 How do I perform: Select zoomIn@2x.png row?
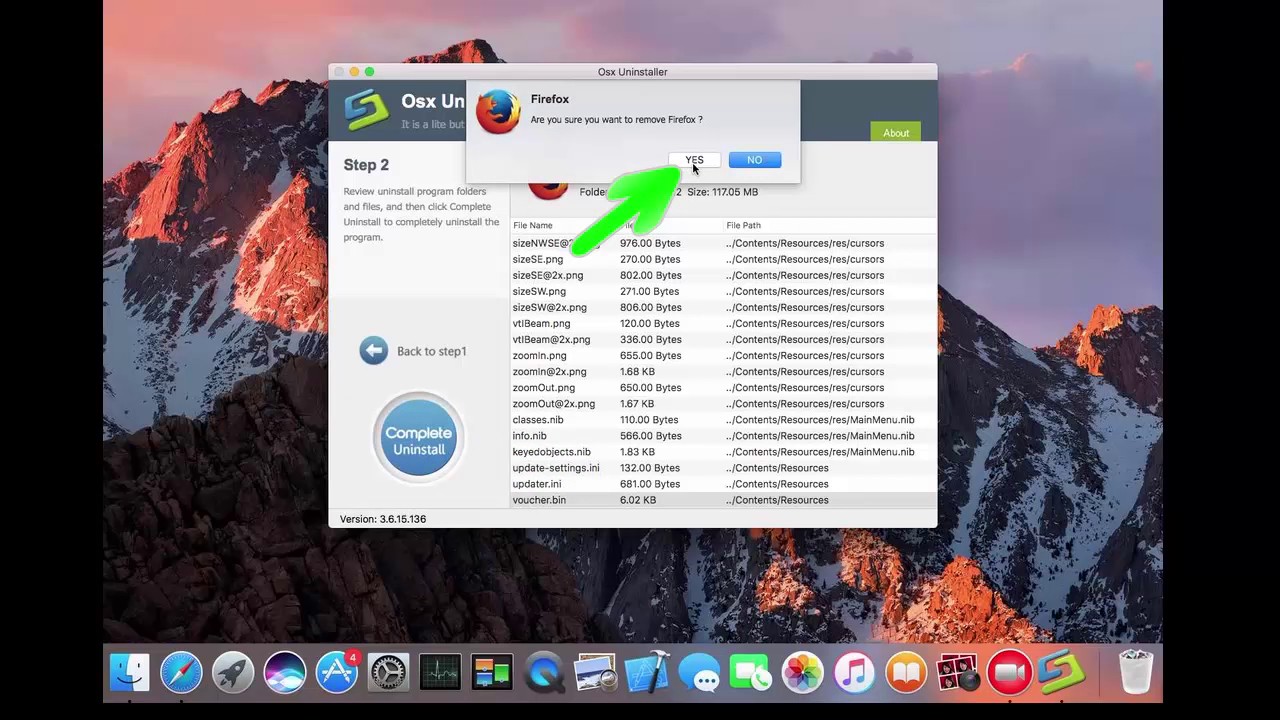click(724, 371)
